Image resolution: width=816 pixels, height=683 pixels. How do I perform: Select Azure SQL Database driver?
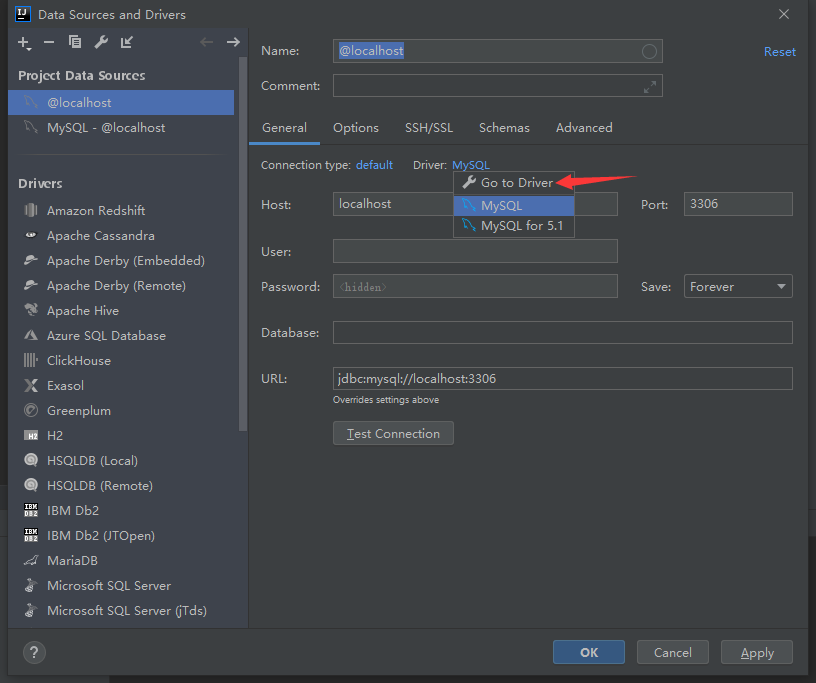click(x=121, y=335)
